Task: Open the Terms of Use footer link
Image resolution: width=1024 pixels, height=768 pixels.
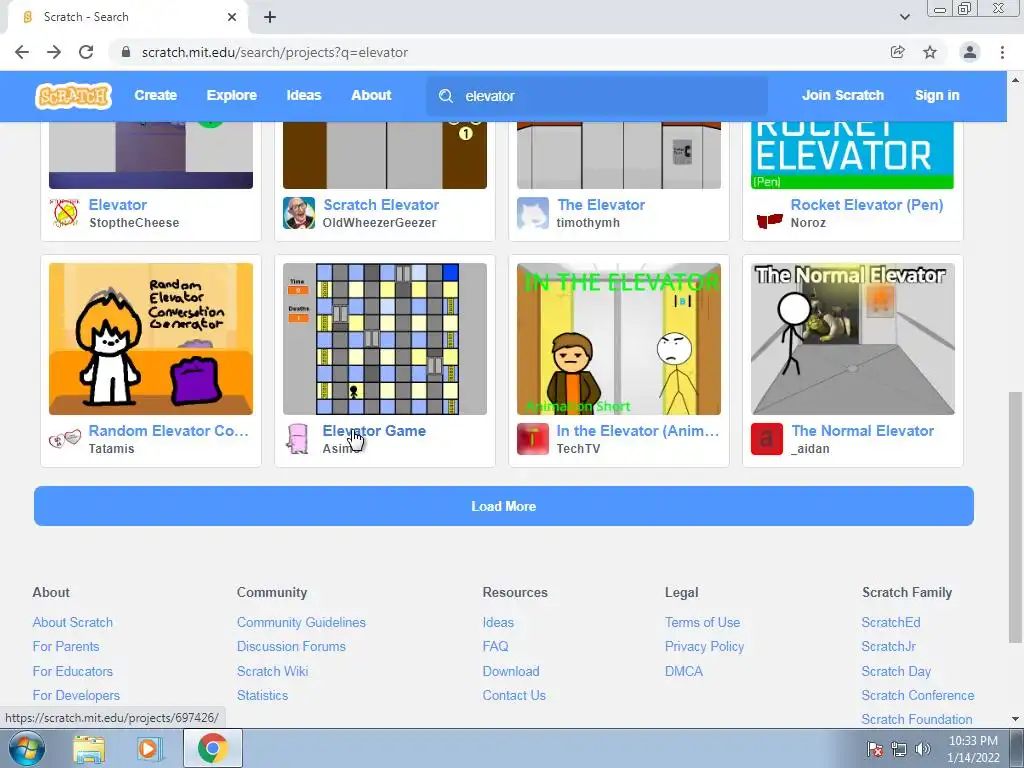Action: (x=703, y=622)
